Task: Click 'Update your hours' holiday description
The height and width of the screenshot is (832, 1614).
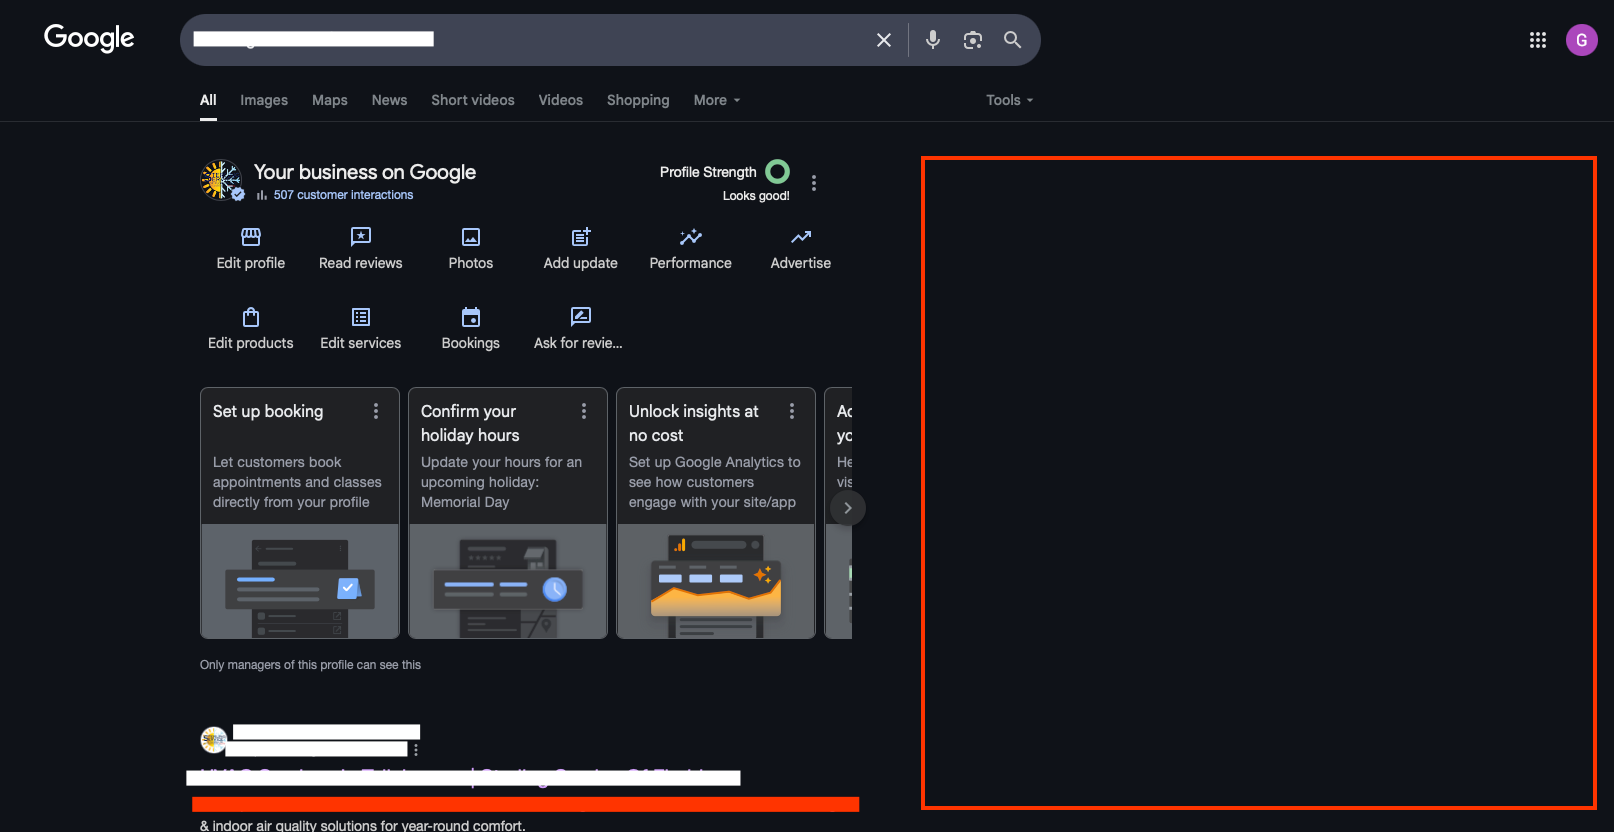Action: pos(501,482)
